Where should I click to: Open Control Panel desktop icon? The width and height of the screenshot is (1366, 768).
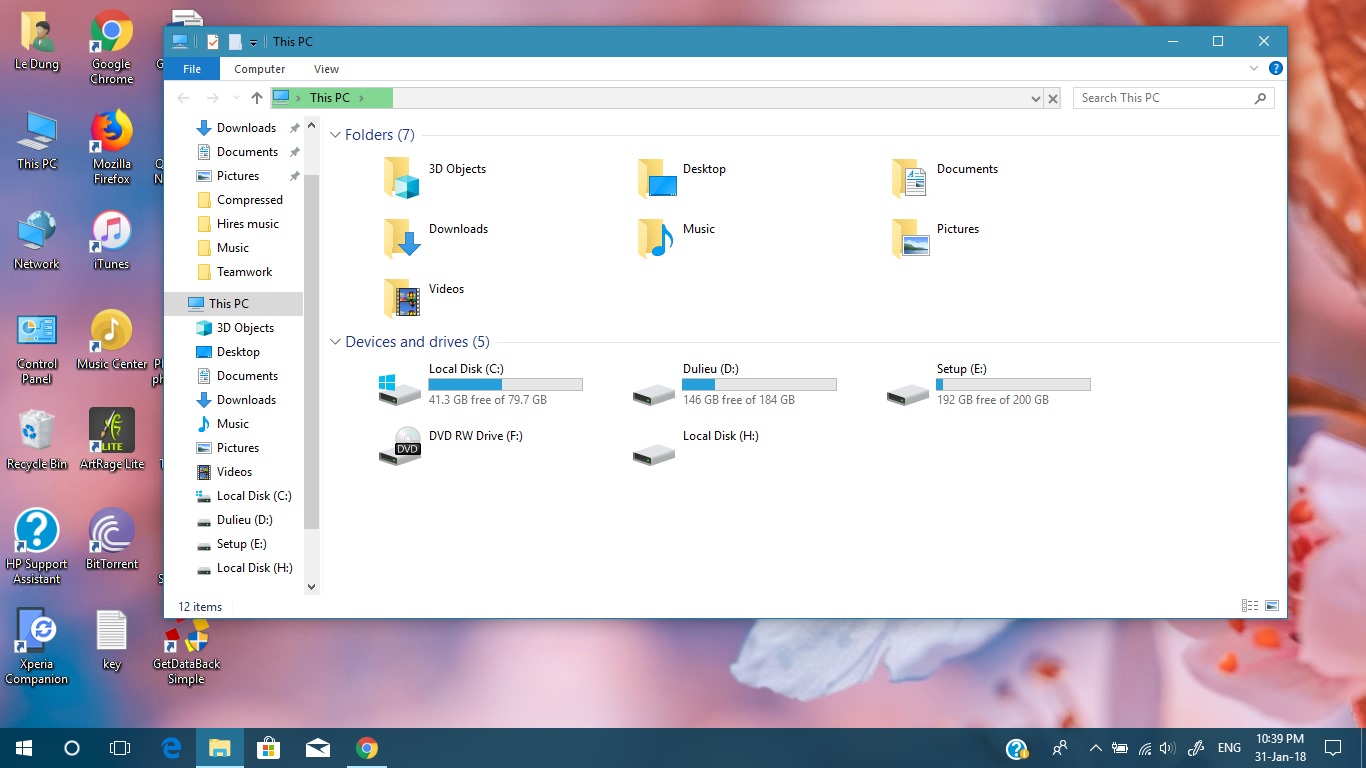click(x=37, y=347)
